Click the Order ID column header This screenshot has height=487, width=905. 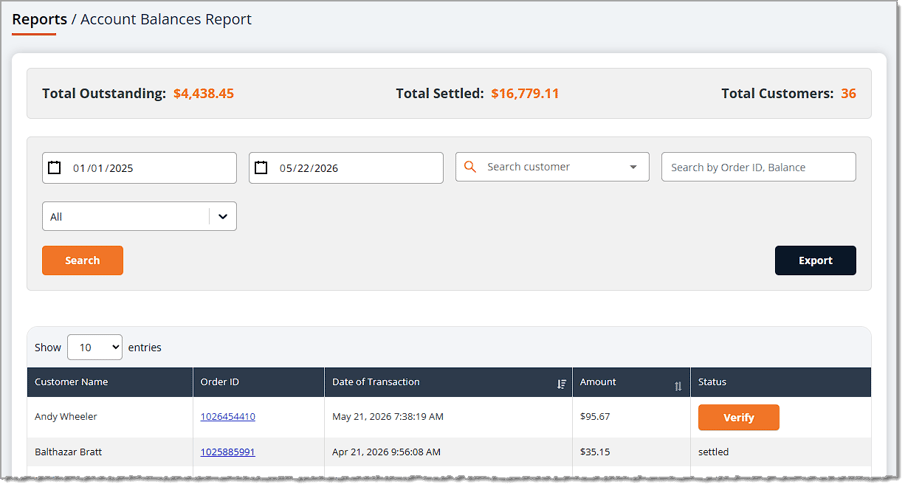[259, 382]
